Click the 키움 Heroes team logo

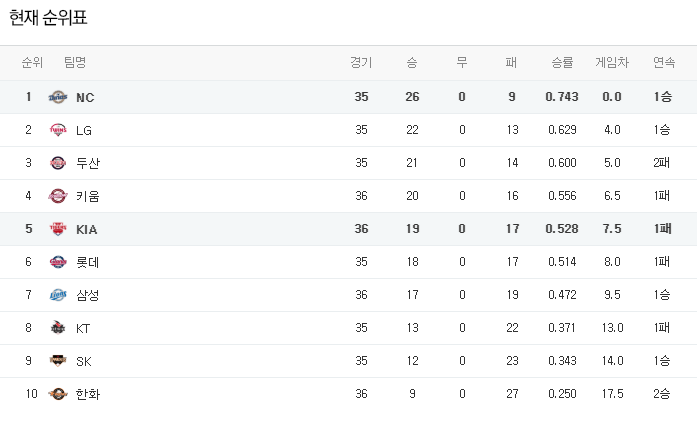[58, 196]
